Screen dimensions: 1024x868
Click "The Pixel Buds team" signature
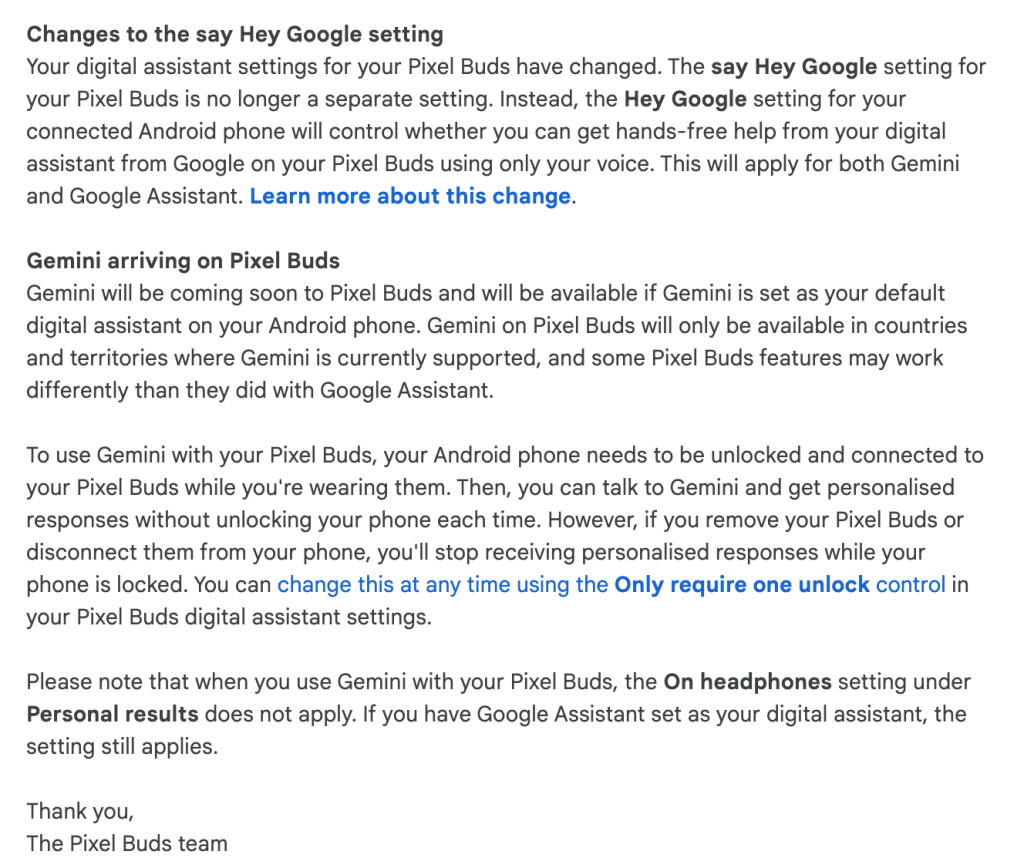coord(127,843)
